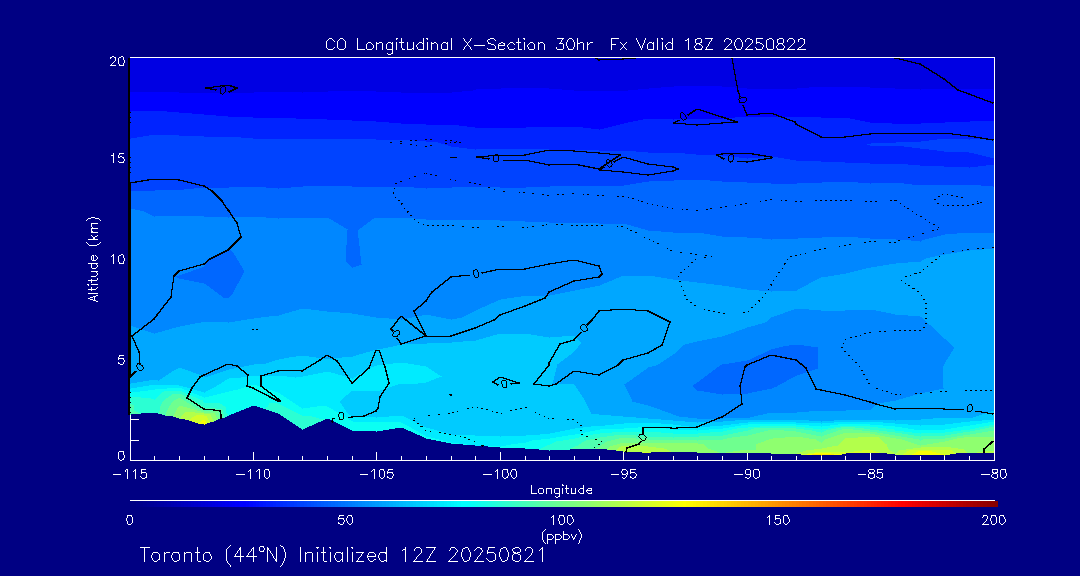This screenshot has width=1080, height=576.
Task: Click the longitude tick label "-115"
Action: click(x=129, y=475)
